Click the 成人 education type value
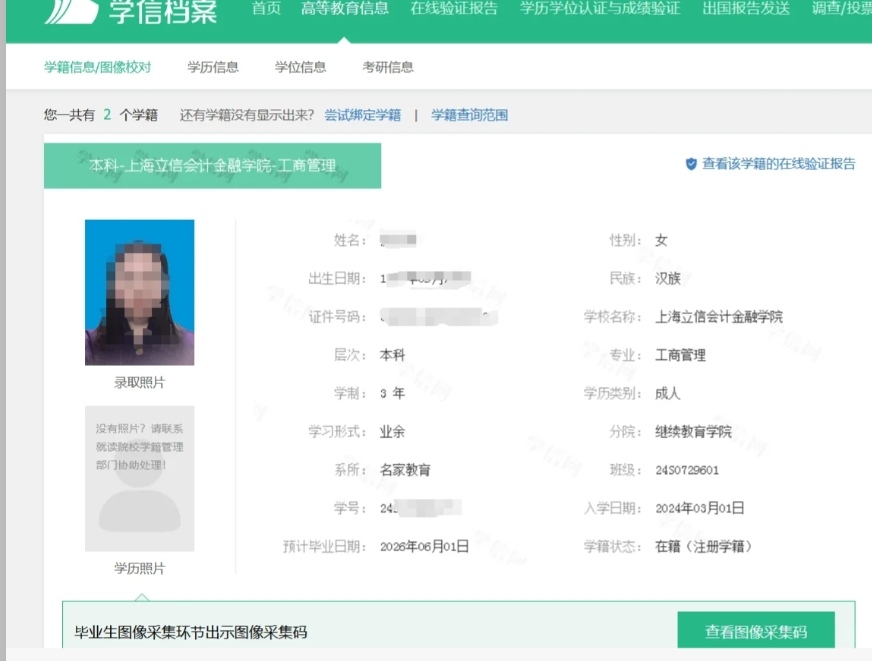 [x=667, y=394]
